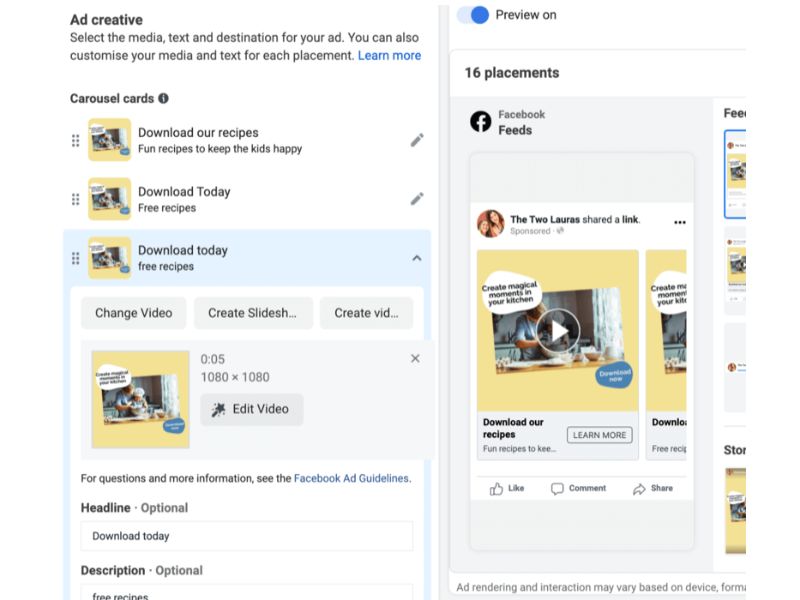Select the Download our recipes card thumbnail
Screen dimensions: 800x600
pyautogui.click(x=110, y=140)
